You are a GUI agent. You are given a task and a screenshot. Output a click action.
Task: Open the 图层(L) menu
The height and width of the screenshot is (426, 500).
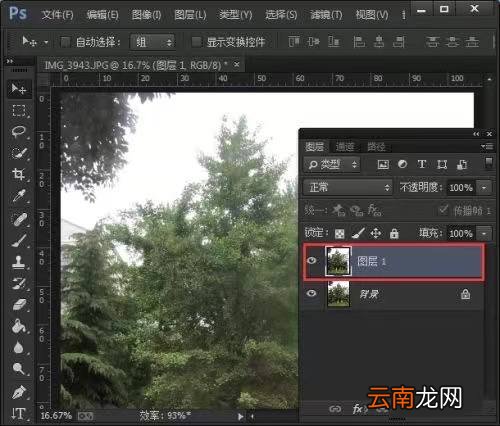tap(190, 15)
